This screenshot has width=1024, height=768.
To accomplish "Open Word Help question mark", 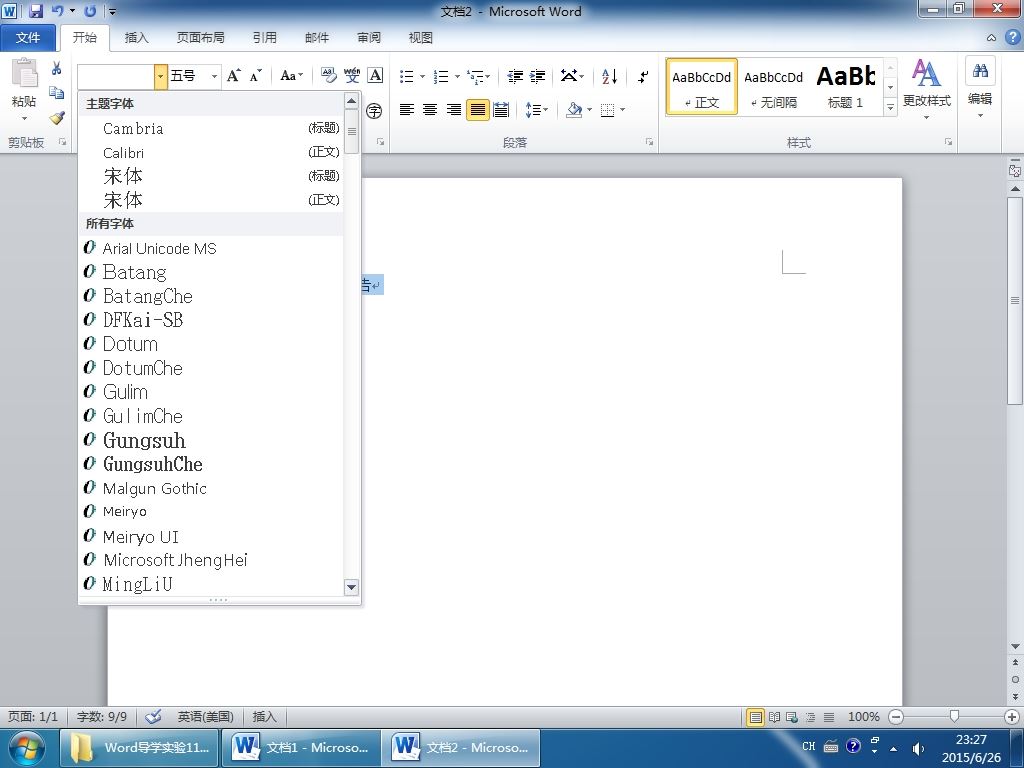I will pyautogui.click(x=1012, y=37).
